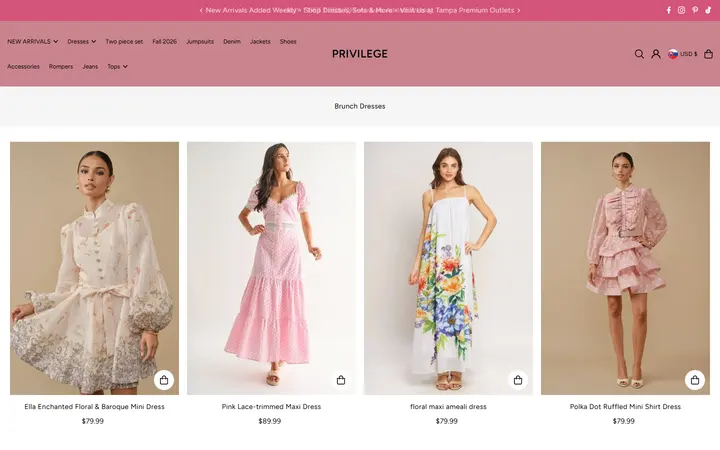The image size is (720, 450).
Task: Click the $79.99 price under Ella Enchanted dress
Action: pyautogui.click(x=93, y=421)
